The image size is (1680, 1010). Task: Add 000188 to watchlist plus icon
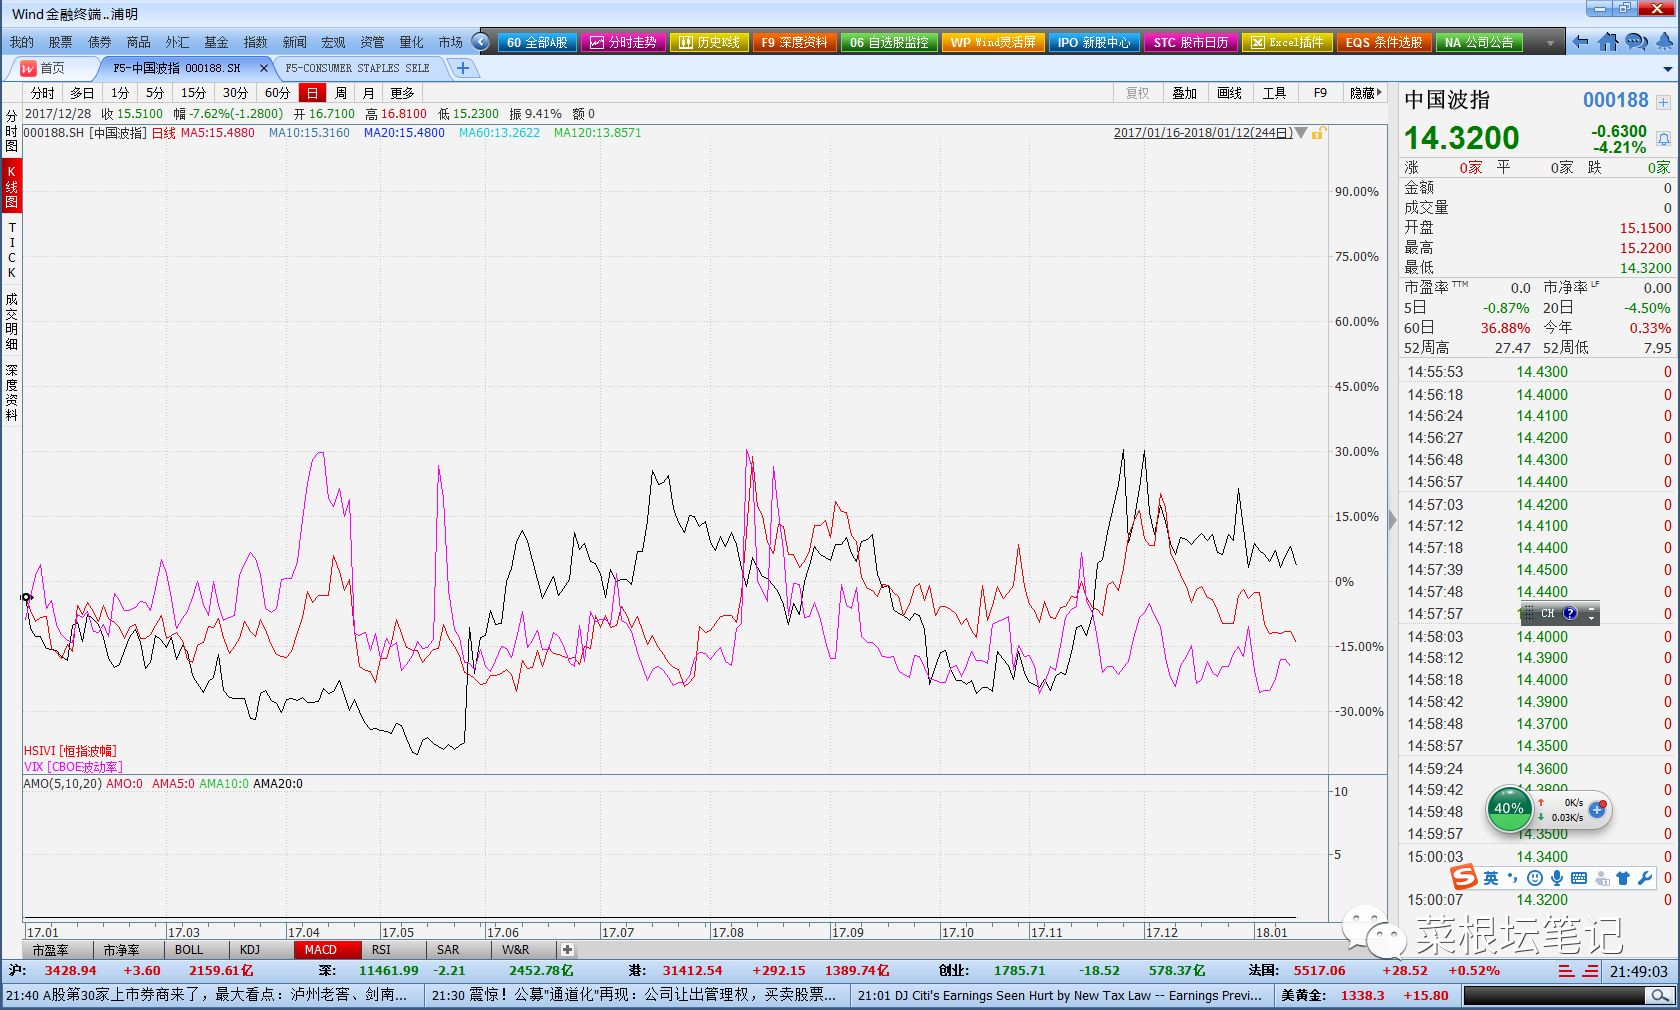(x=1663, y=102)
